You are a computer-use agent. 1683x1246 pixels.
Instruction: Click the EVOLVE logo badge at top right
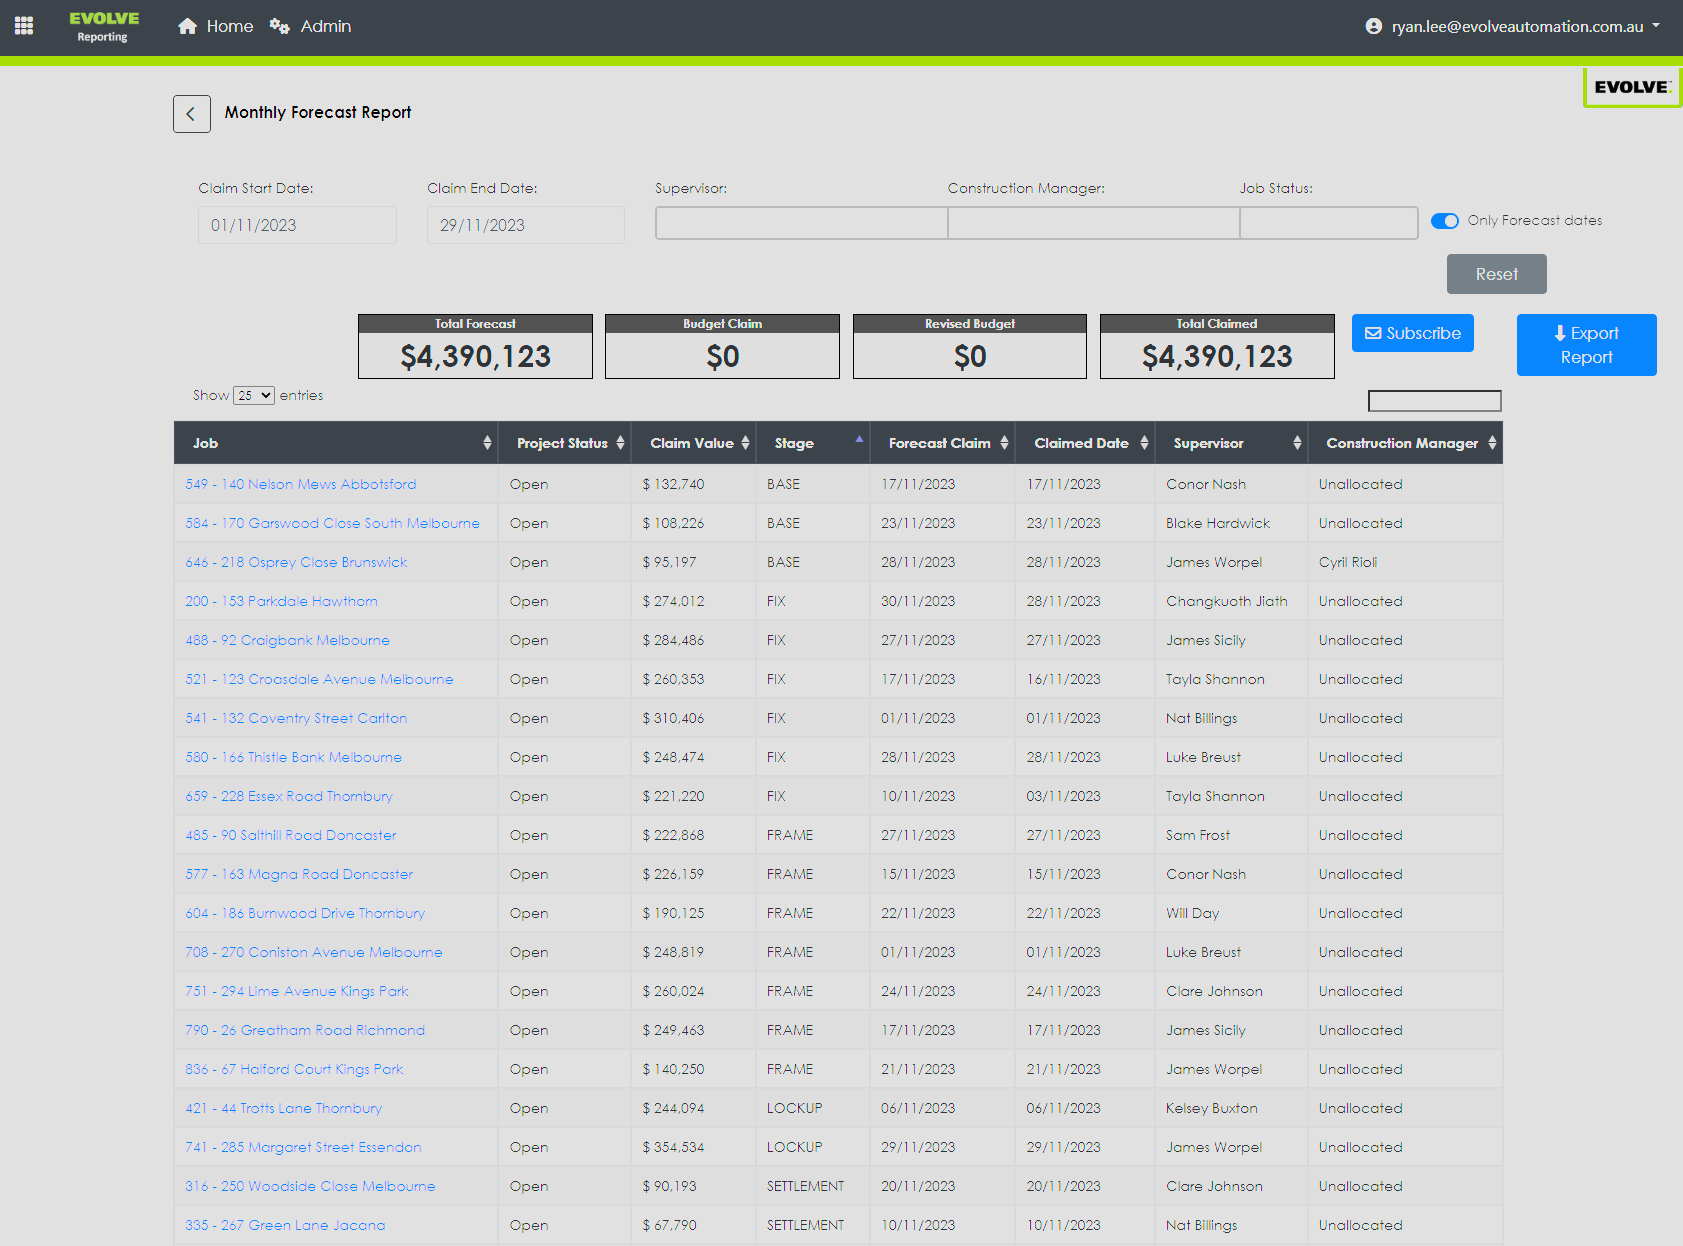(1631, 87)
